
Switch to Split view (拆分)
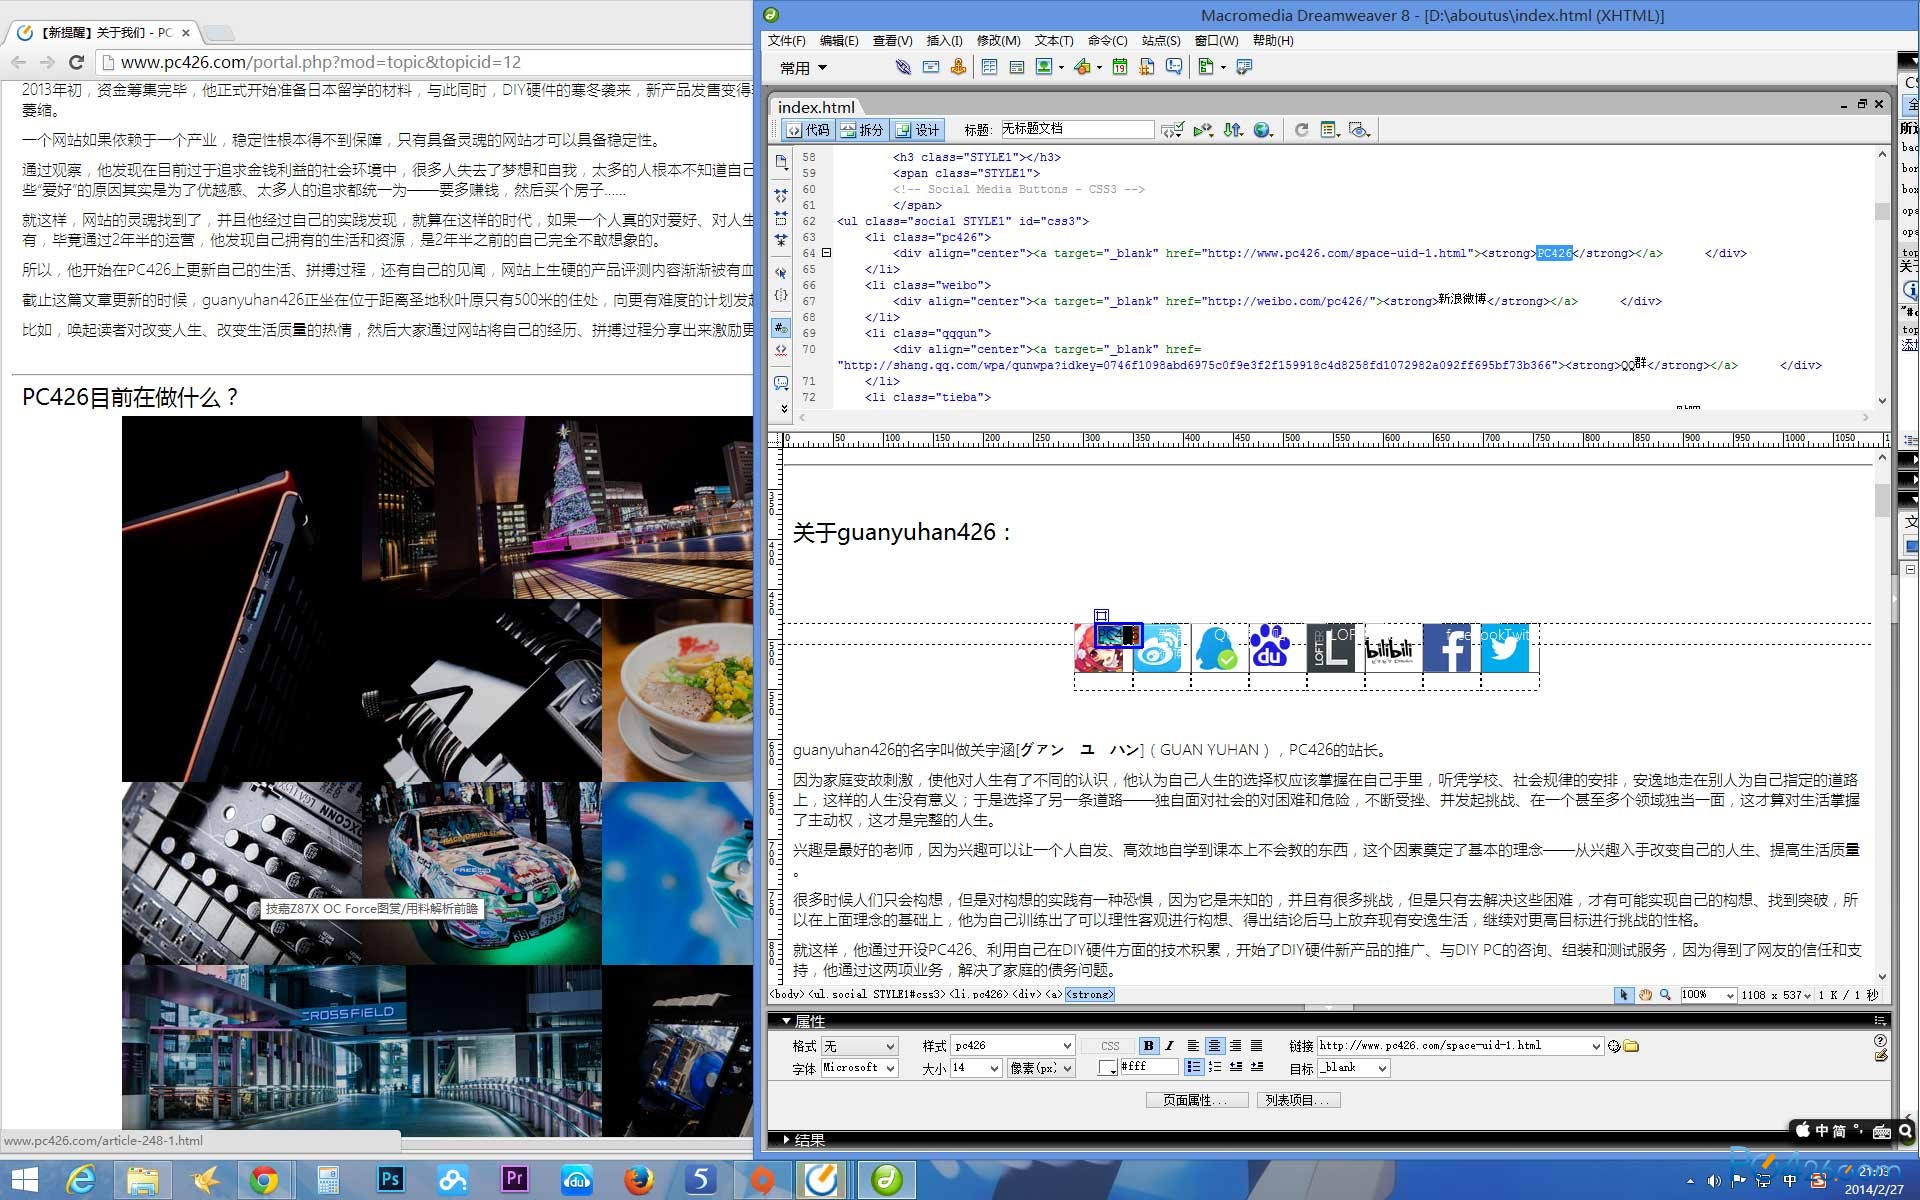862,130
